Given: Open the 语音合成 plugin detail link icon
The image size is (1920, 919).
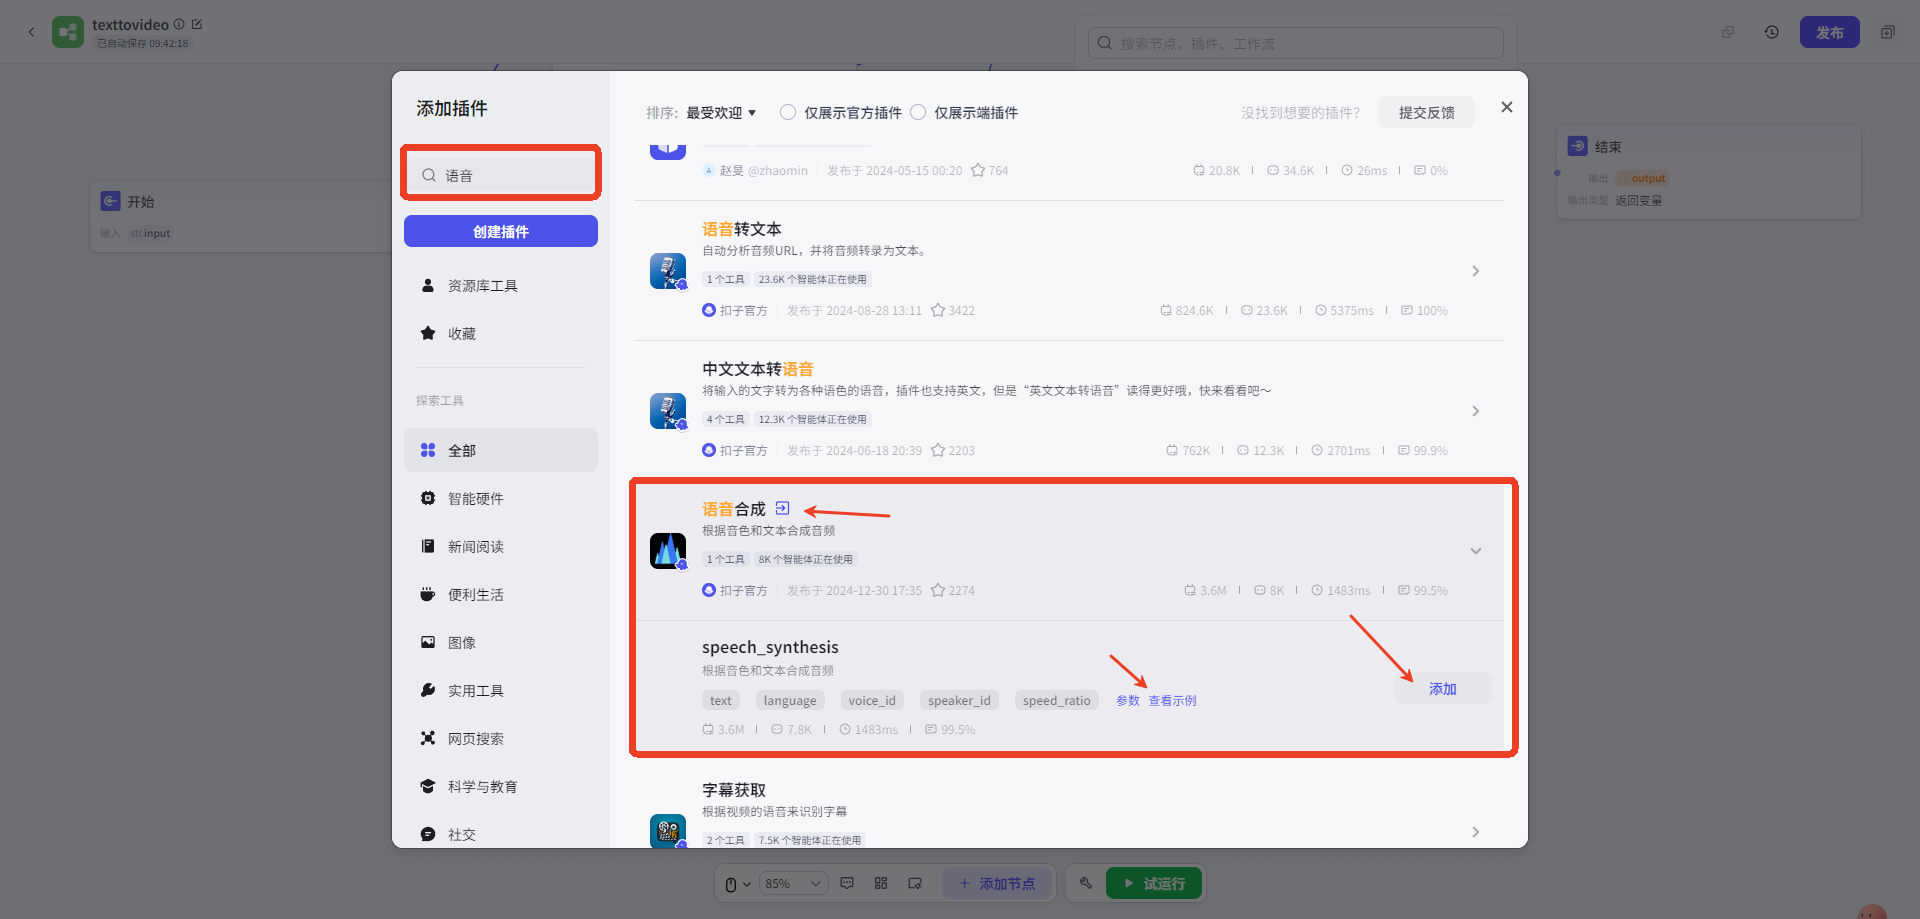Looking at the screenshot, I should [x=782, y=508].
